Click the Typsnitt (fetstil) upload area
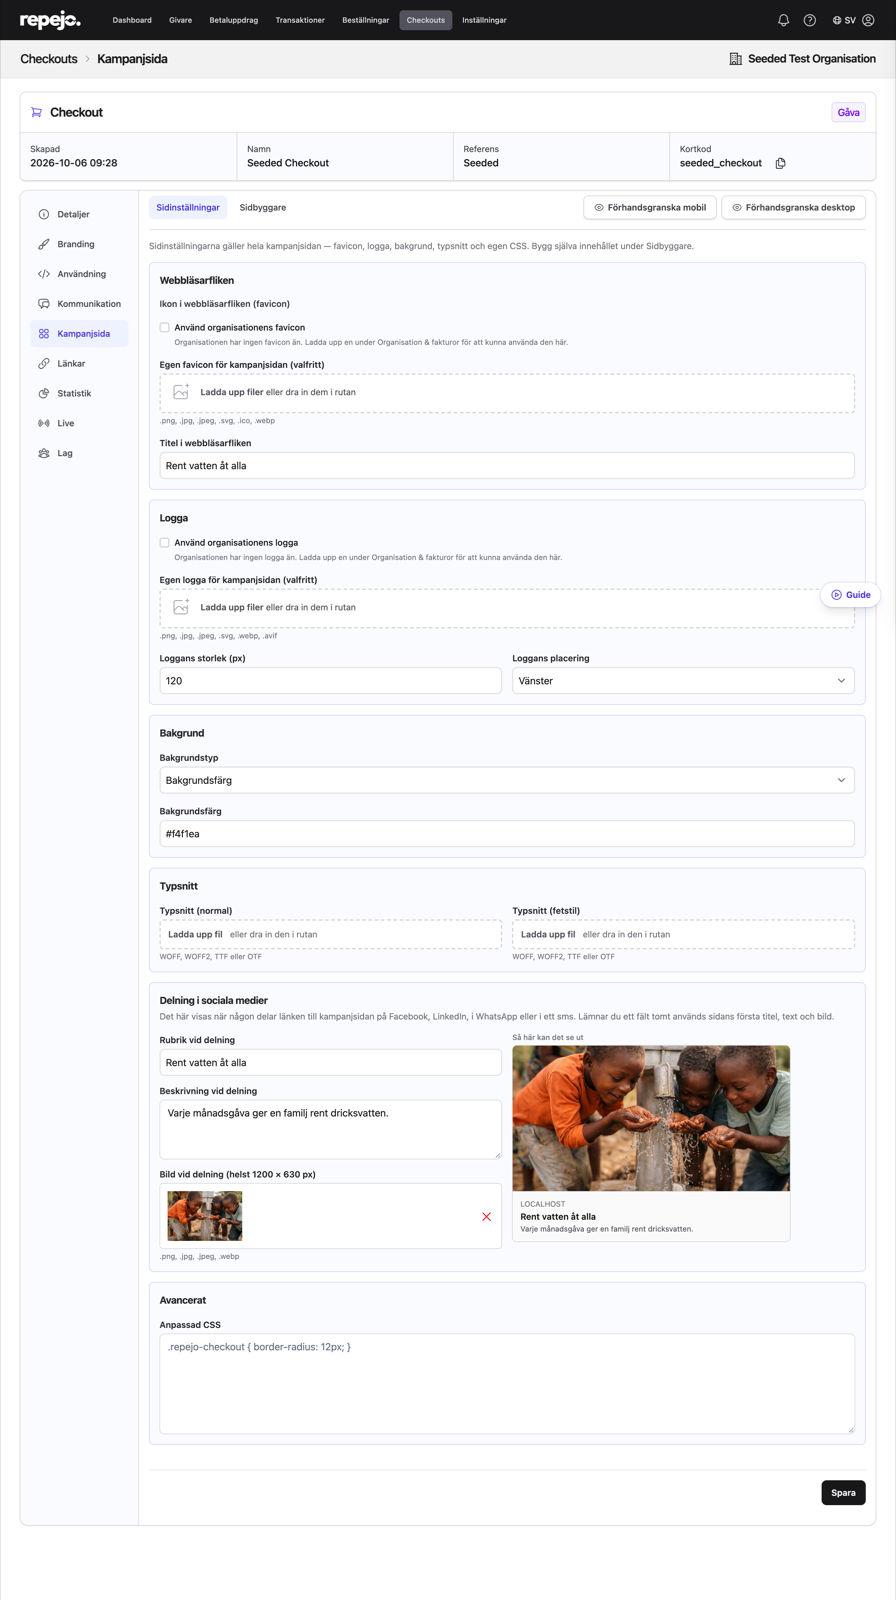This screenshot has height=1600, width=896. click(684, 934)
